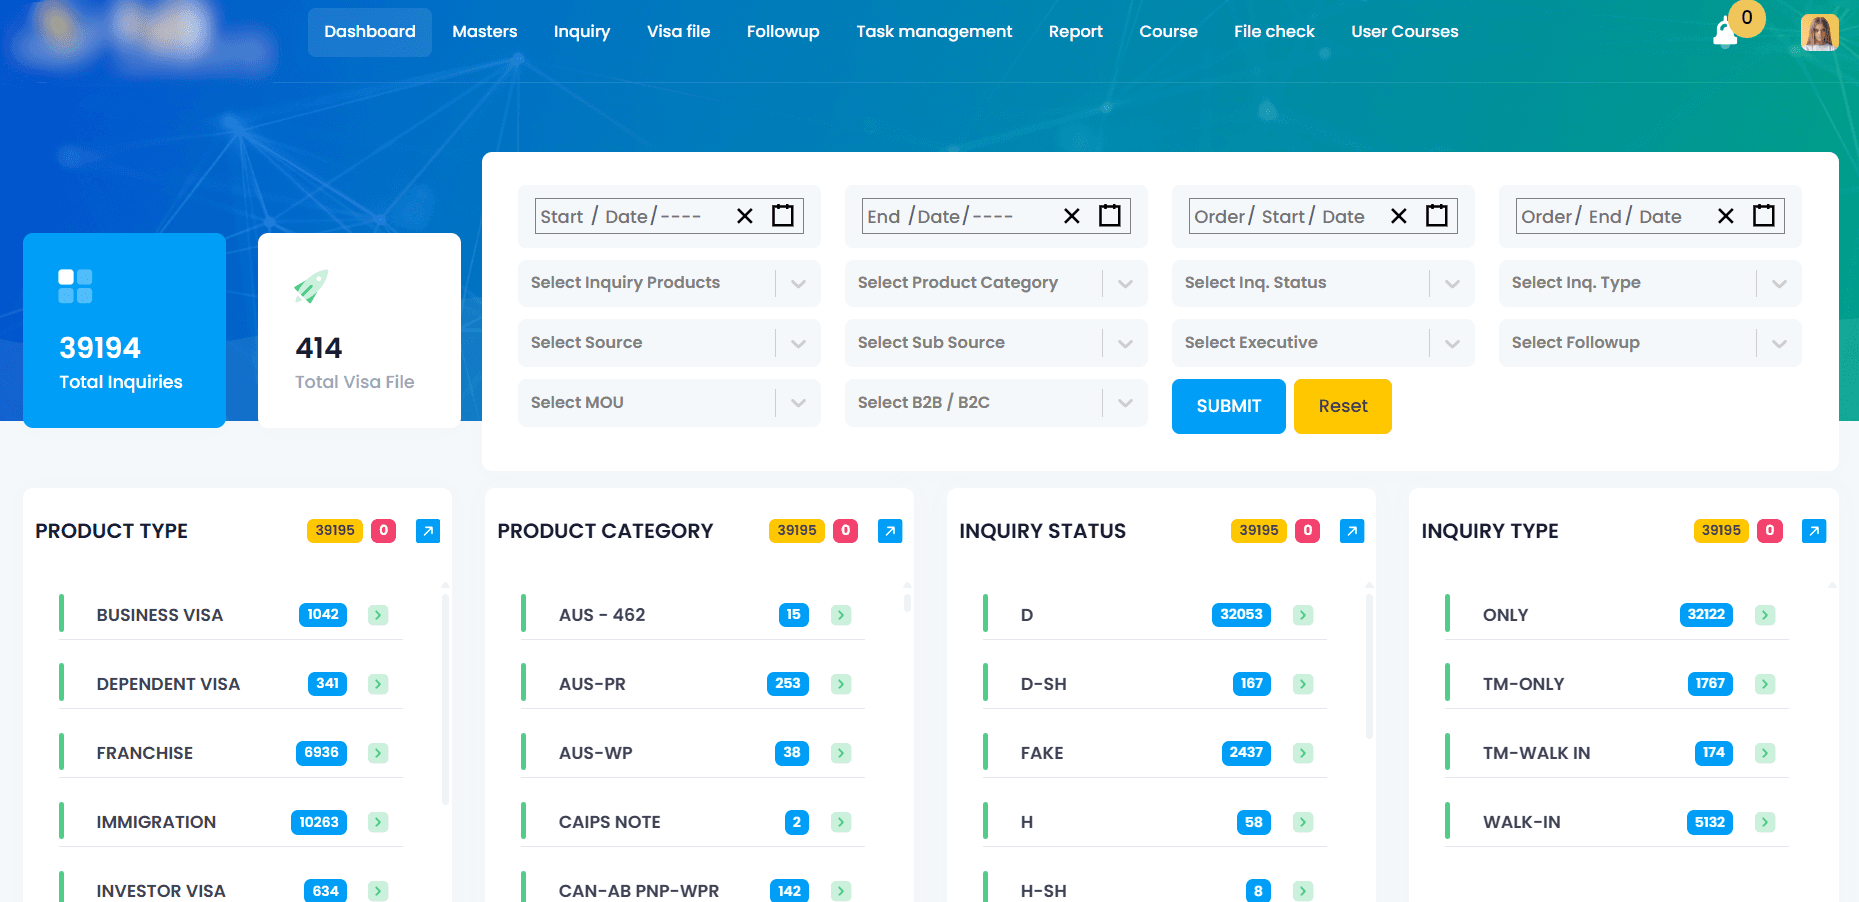This screenshot has width=1859, height=902.
Task: Open the Select MOU dropdown
Action: pyautogui.click(x=797, y=402)
